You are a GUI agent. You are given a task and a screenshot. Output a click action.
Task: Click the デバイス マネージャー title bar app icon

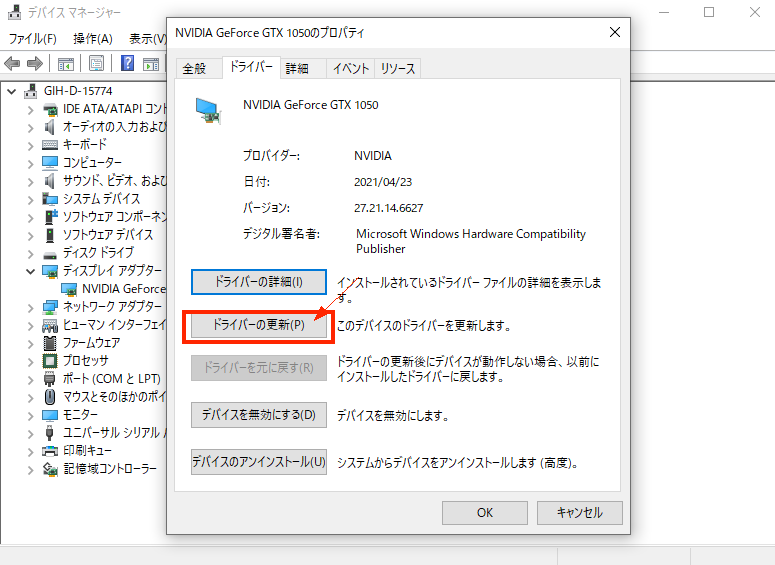pos(15,12)
